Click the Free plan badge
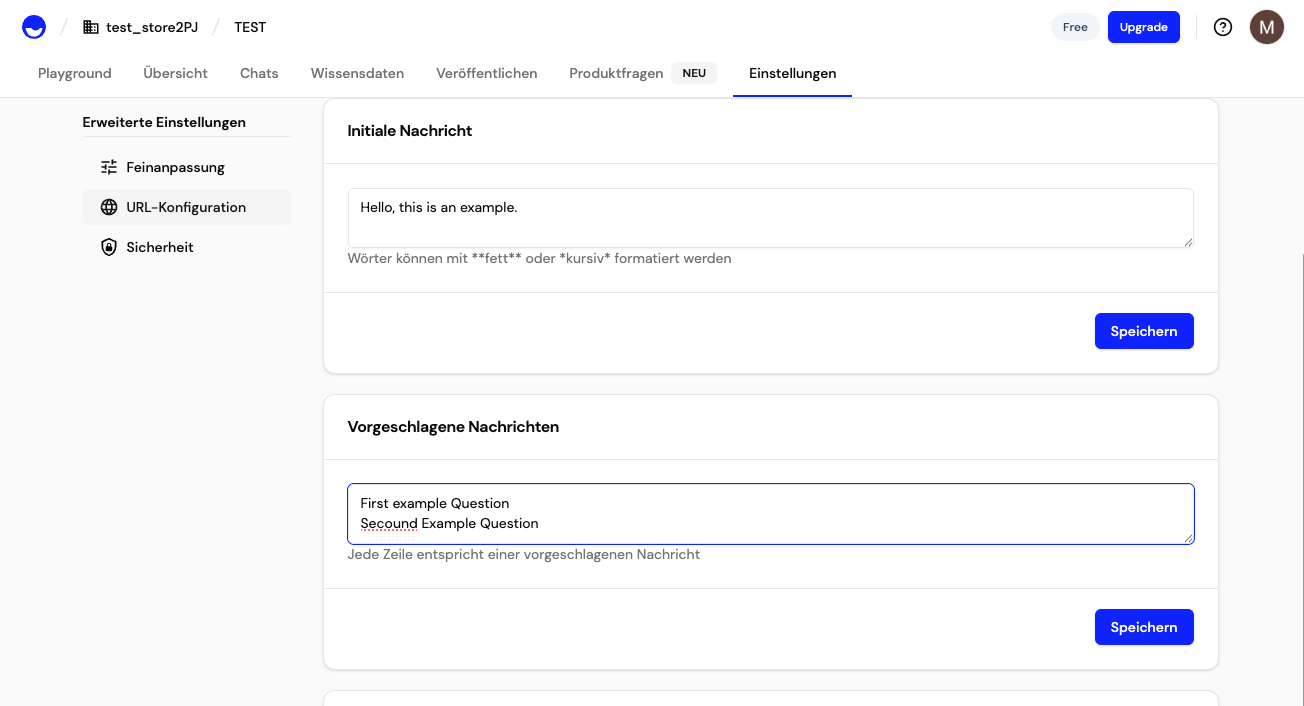The image size is (1304, 706). tap(1074, 26)
